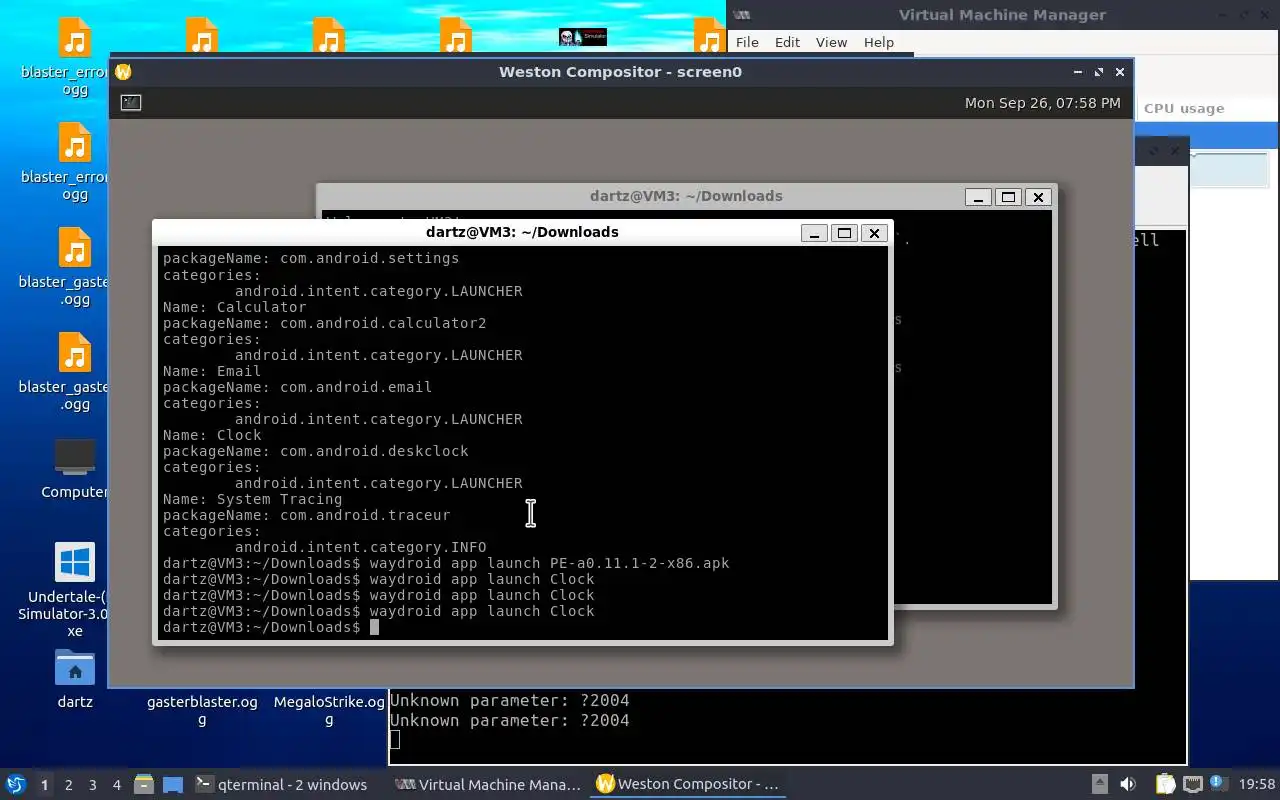Click CPU usage column header
Viewport: 1280px width, 800px height.
pos(1184,108)
